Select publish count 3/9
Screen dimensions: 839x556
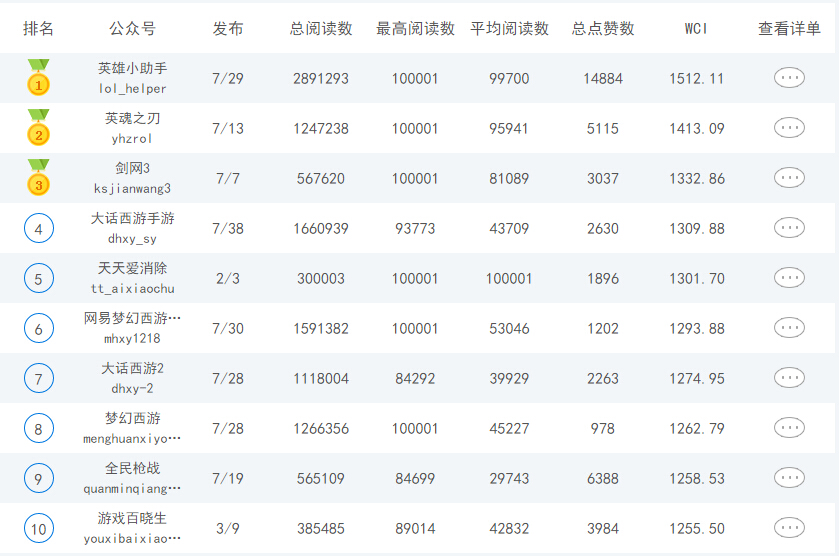click(x=228, y=529)
